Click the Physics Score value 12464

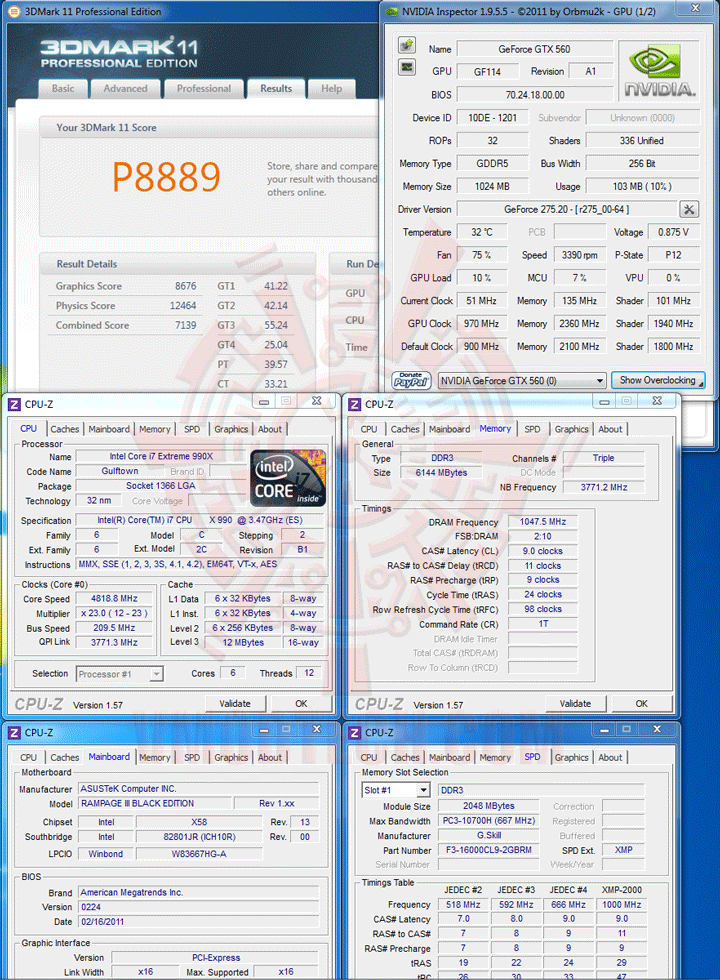point(183,306)
